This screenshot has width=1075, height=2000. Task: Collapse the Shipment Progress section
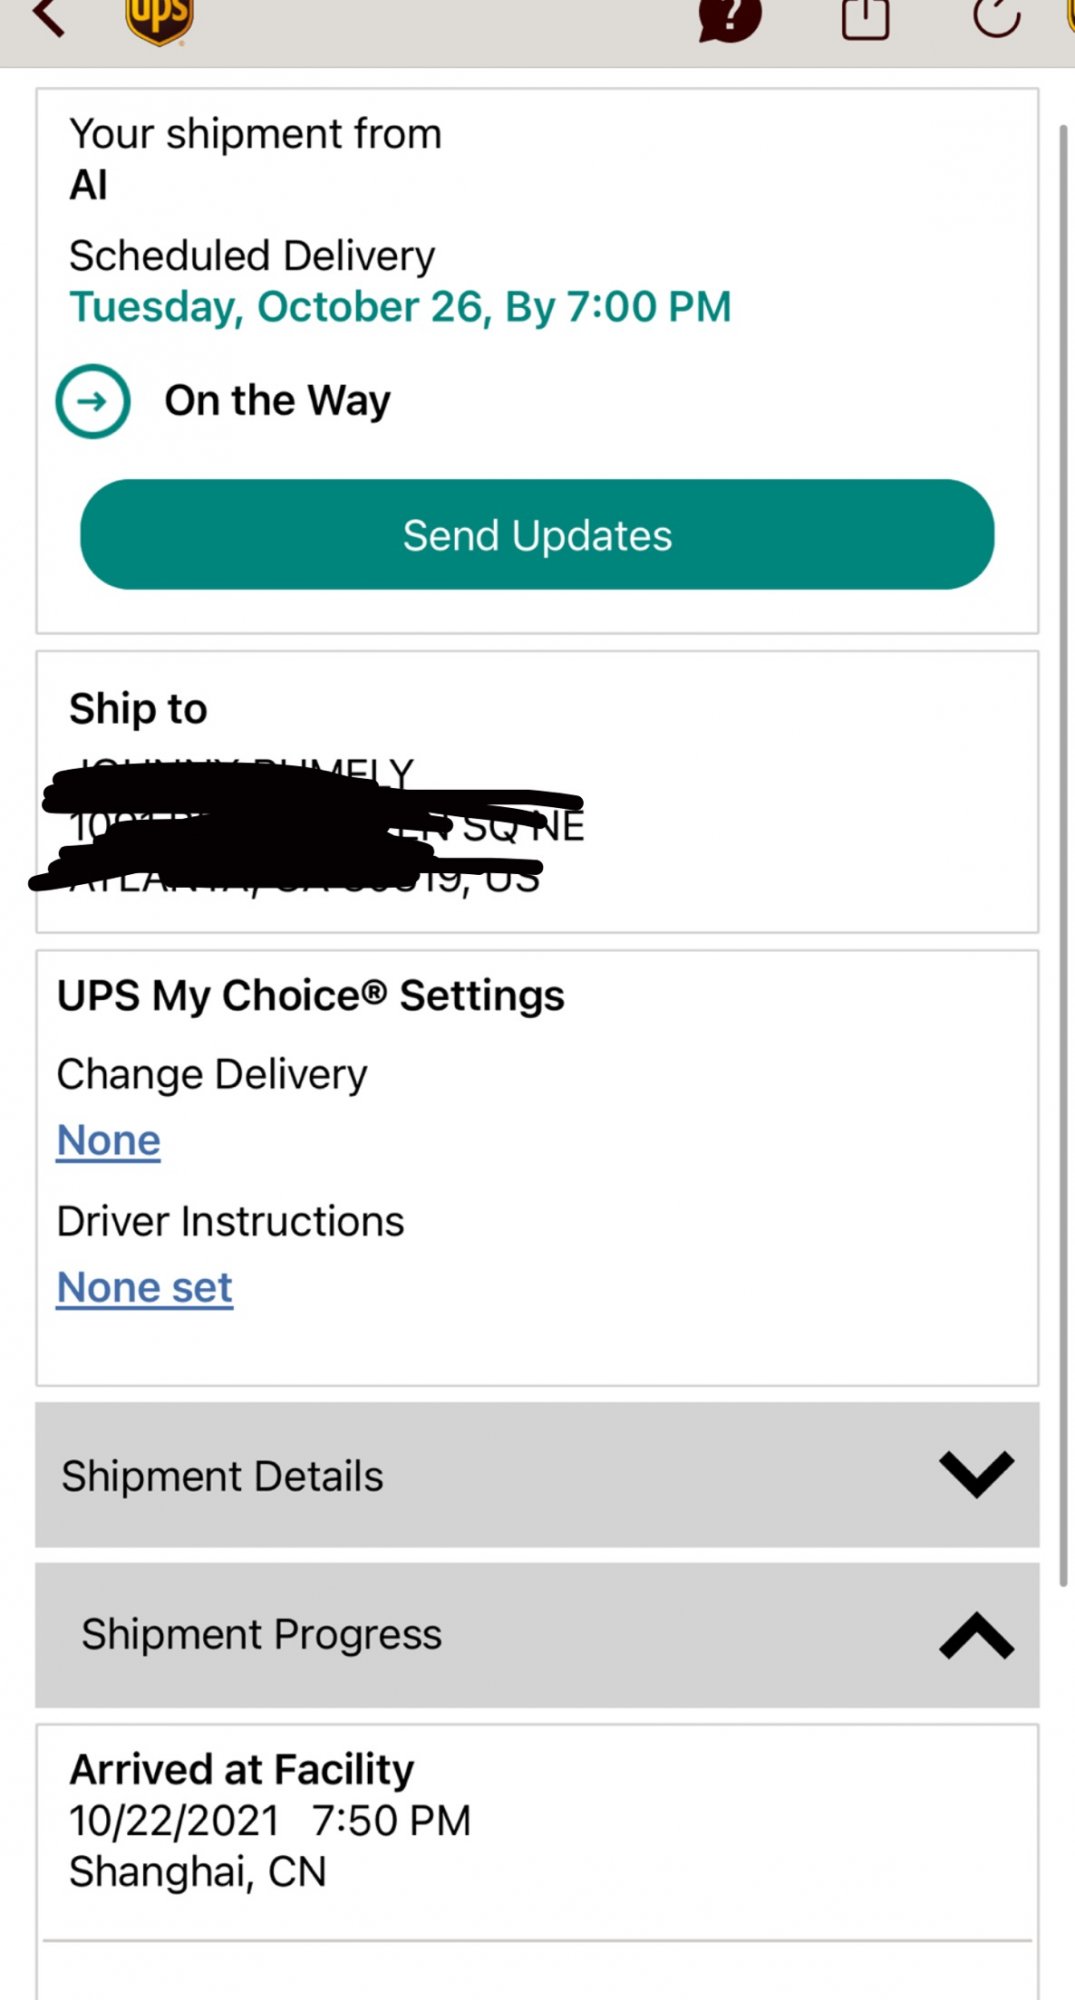pos(537,1635)
